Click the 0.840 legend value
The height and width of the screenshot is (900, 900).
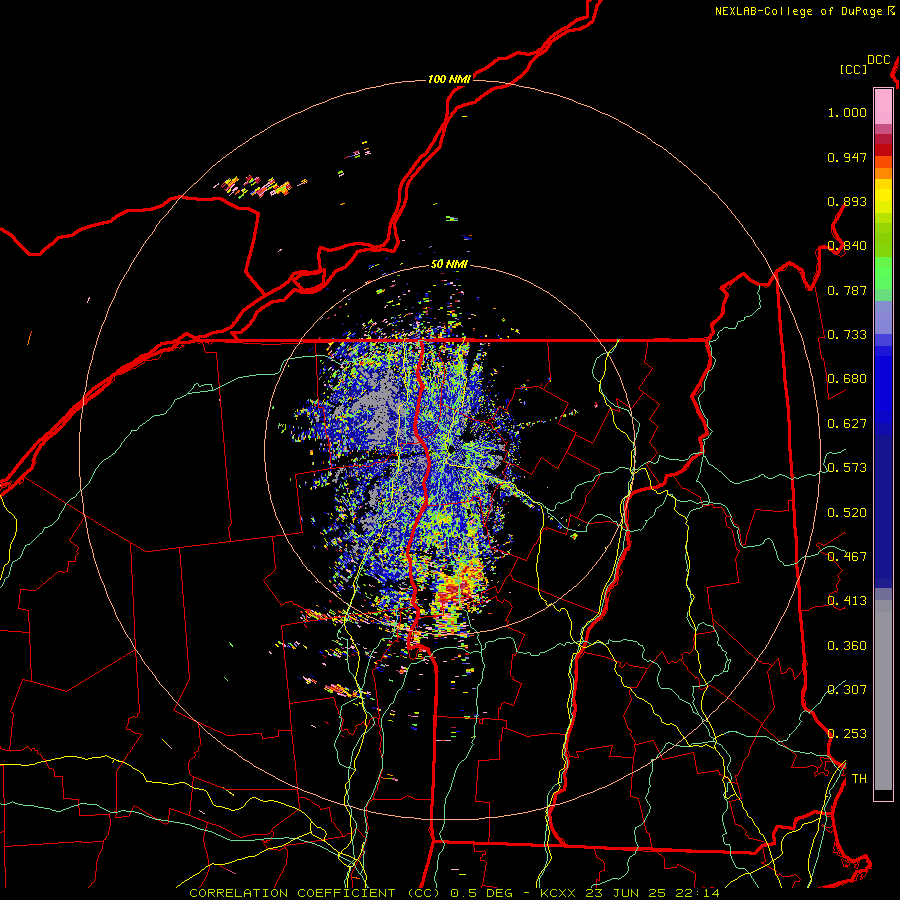(847, 246)
